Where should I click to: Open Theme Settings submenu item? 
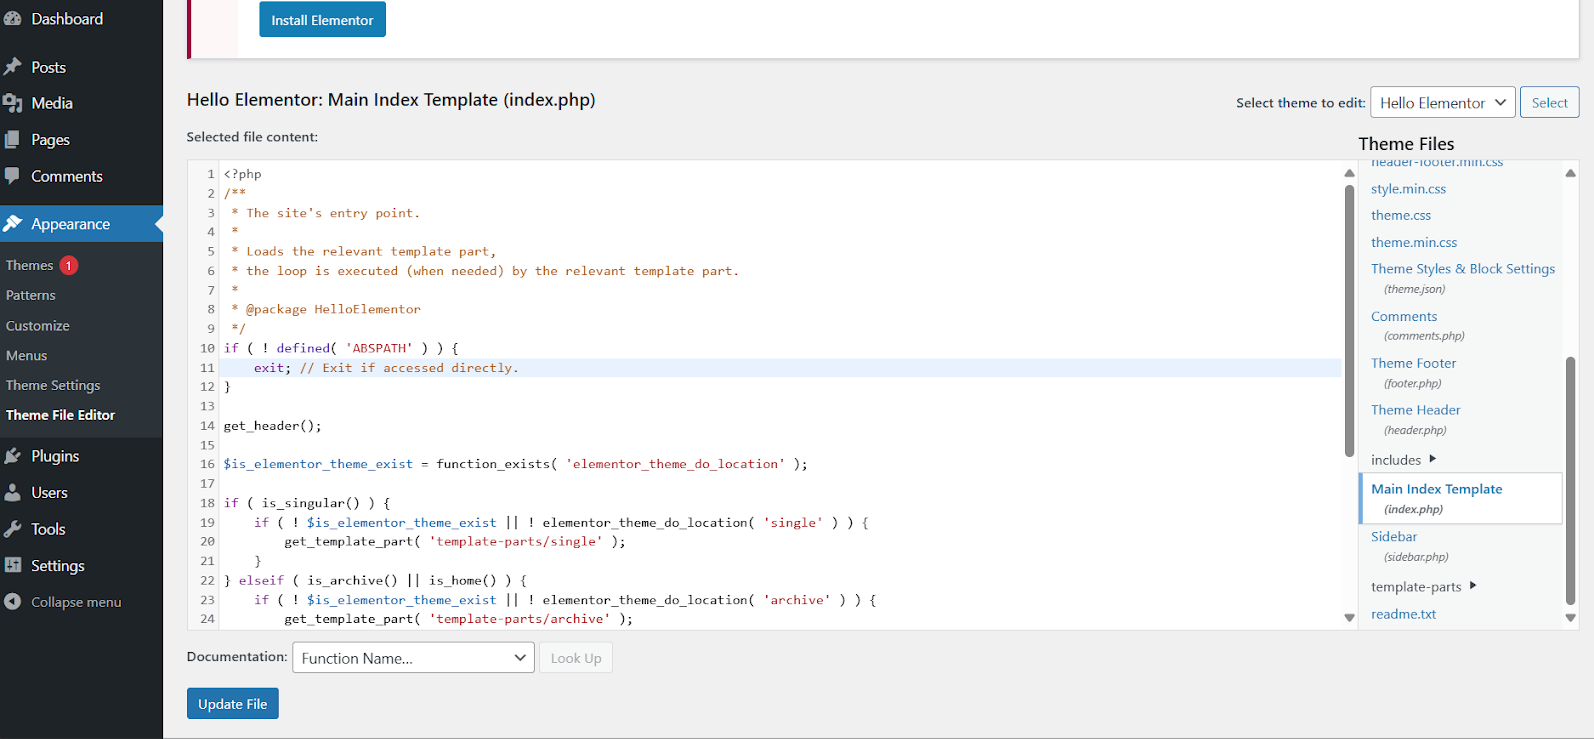(x=53, y=385)
